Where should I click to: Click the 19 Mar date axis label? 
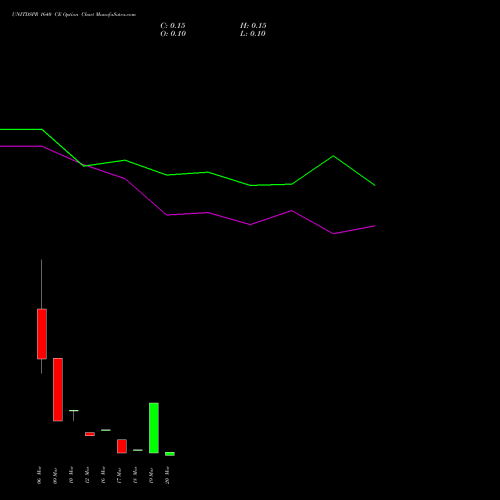pyautogui.click(x=151, y=475)
